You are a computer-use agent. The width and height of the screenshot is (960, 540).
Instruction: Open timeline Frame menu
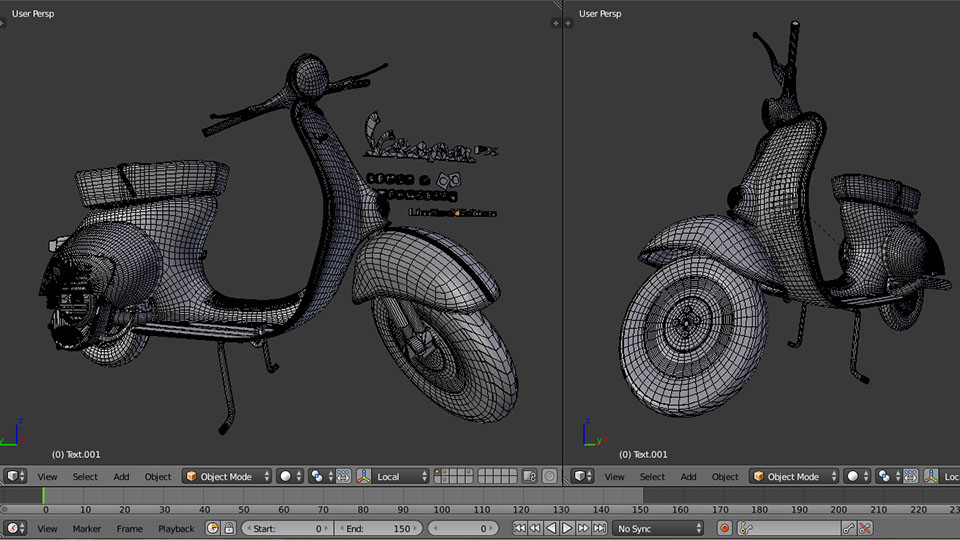point(130,529)
